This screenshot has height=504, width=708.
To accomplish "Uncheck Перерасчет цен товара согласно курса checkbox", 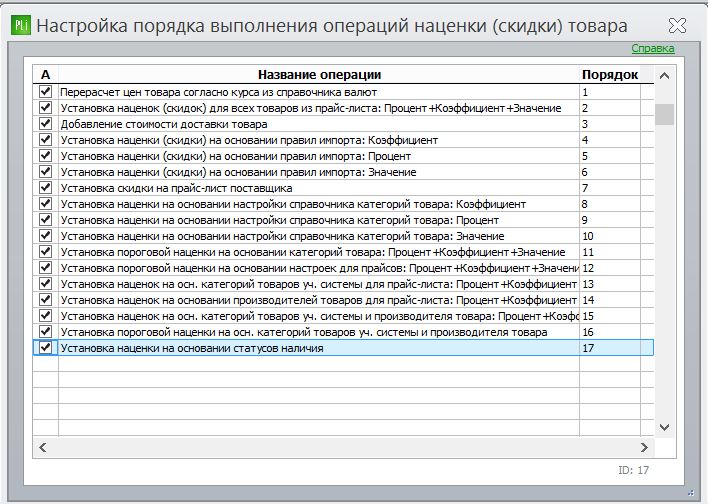I will (x=45, y=92).
